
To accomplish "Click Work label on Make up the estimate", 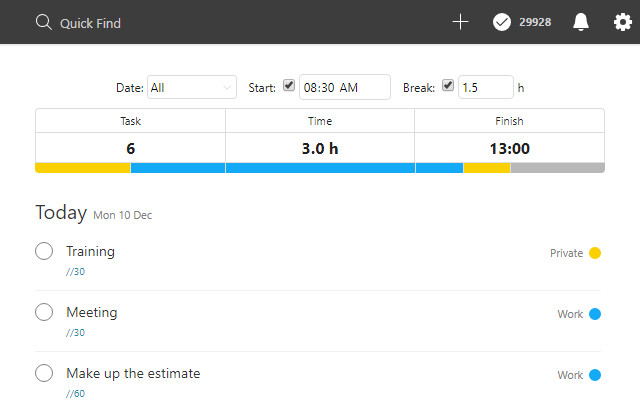I will point(570,375).
